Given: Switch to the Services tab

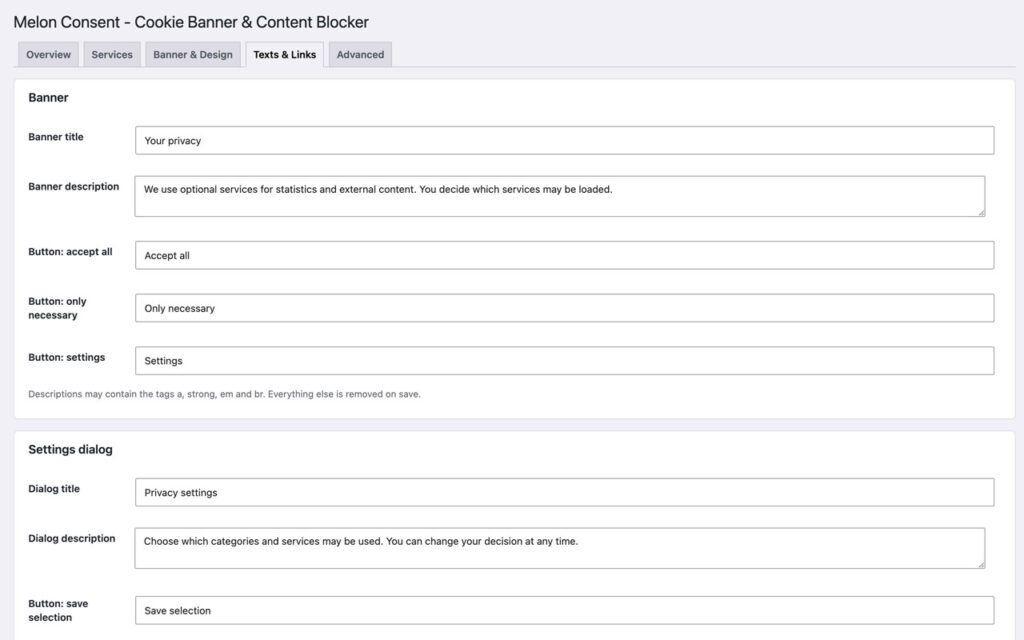Looking at the screenshot, I should (x=112, y=54).
